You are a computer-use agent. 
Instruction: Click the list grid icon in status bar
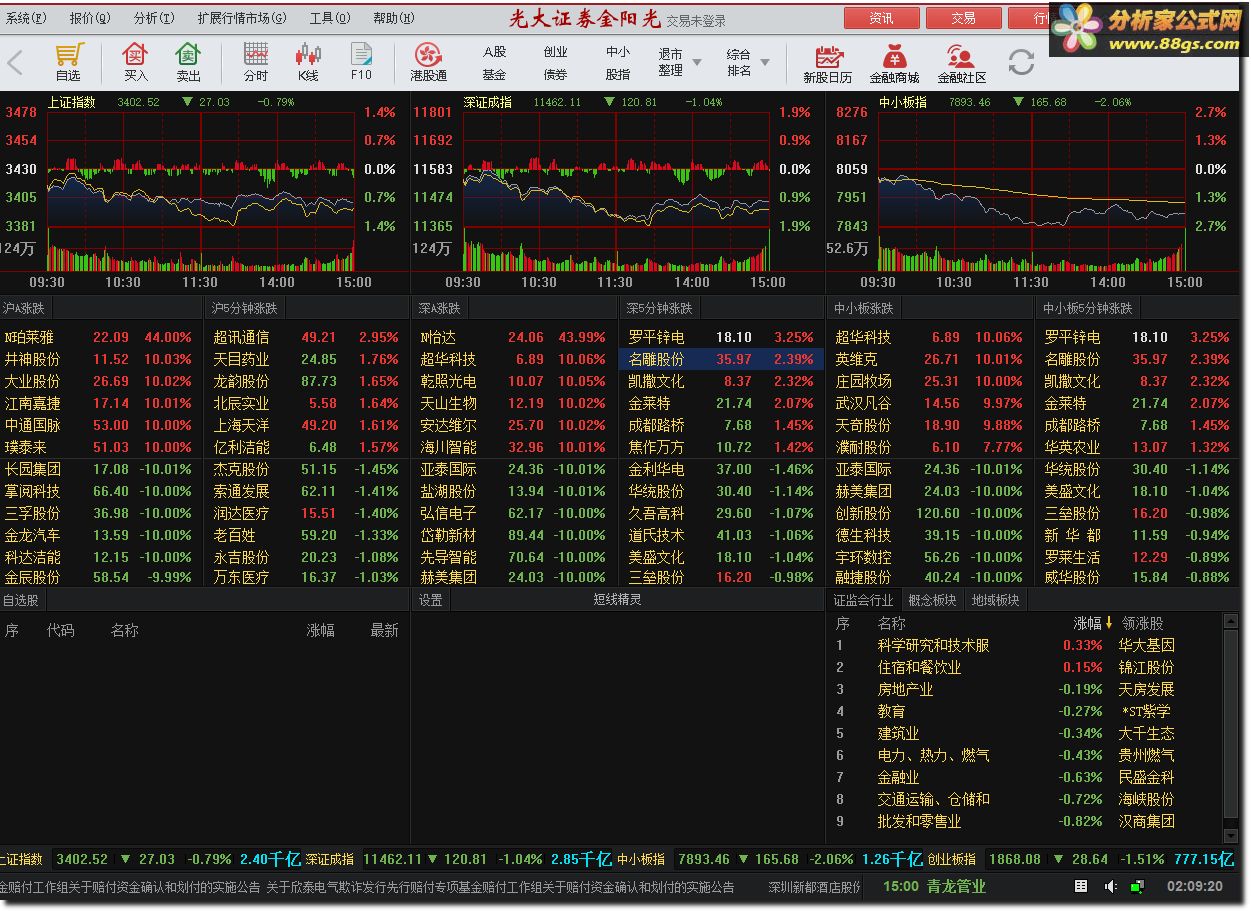[1081, 886]
